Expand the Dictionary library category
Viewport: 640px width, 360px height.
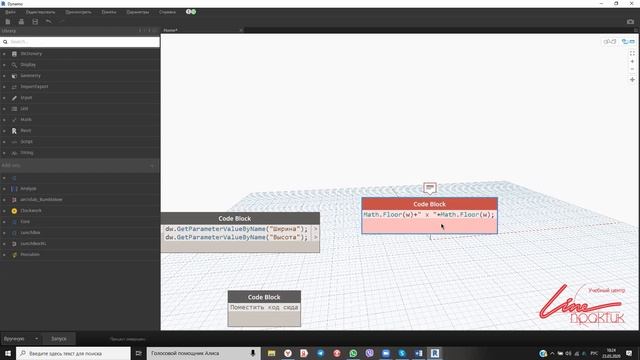coord(4,54)
